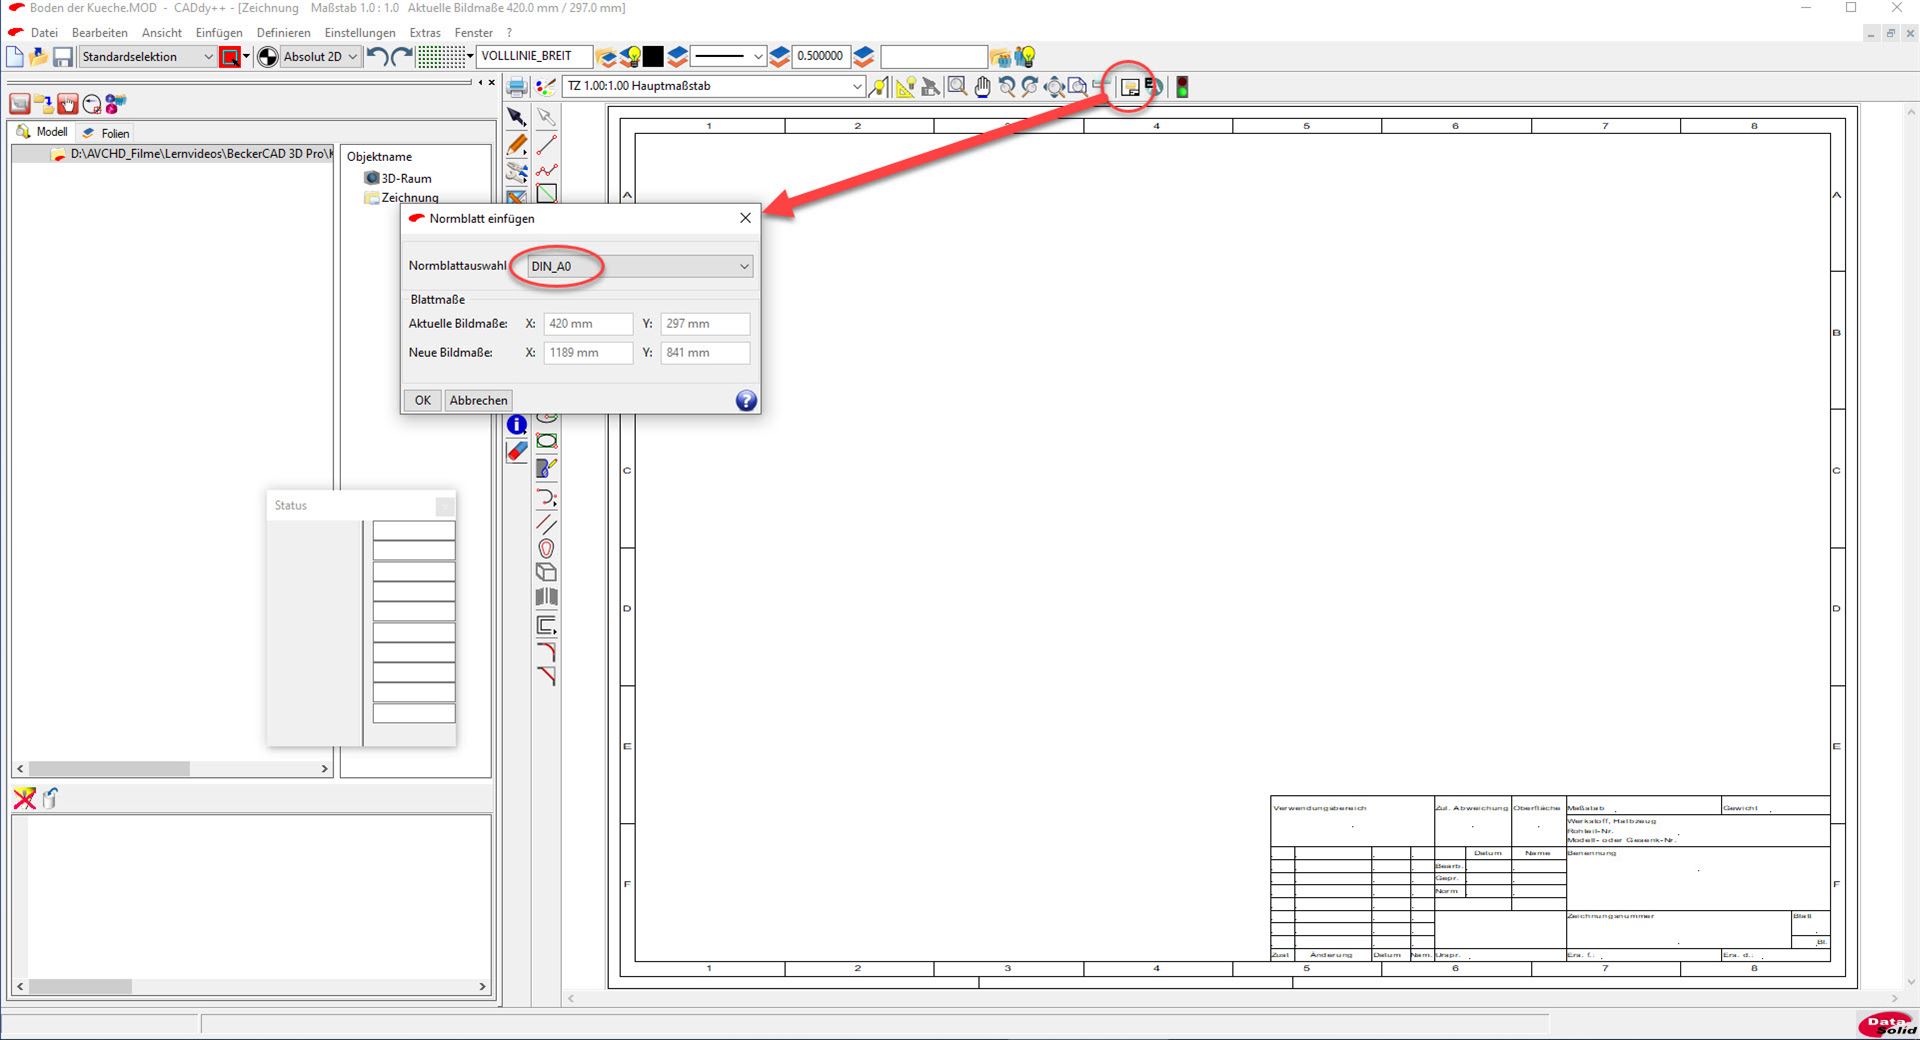
Task: Choose the line tool in vertical toolbar
Action: 546,145
